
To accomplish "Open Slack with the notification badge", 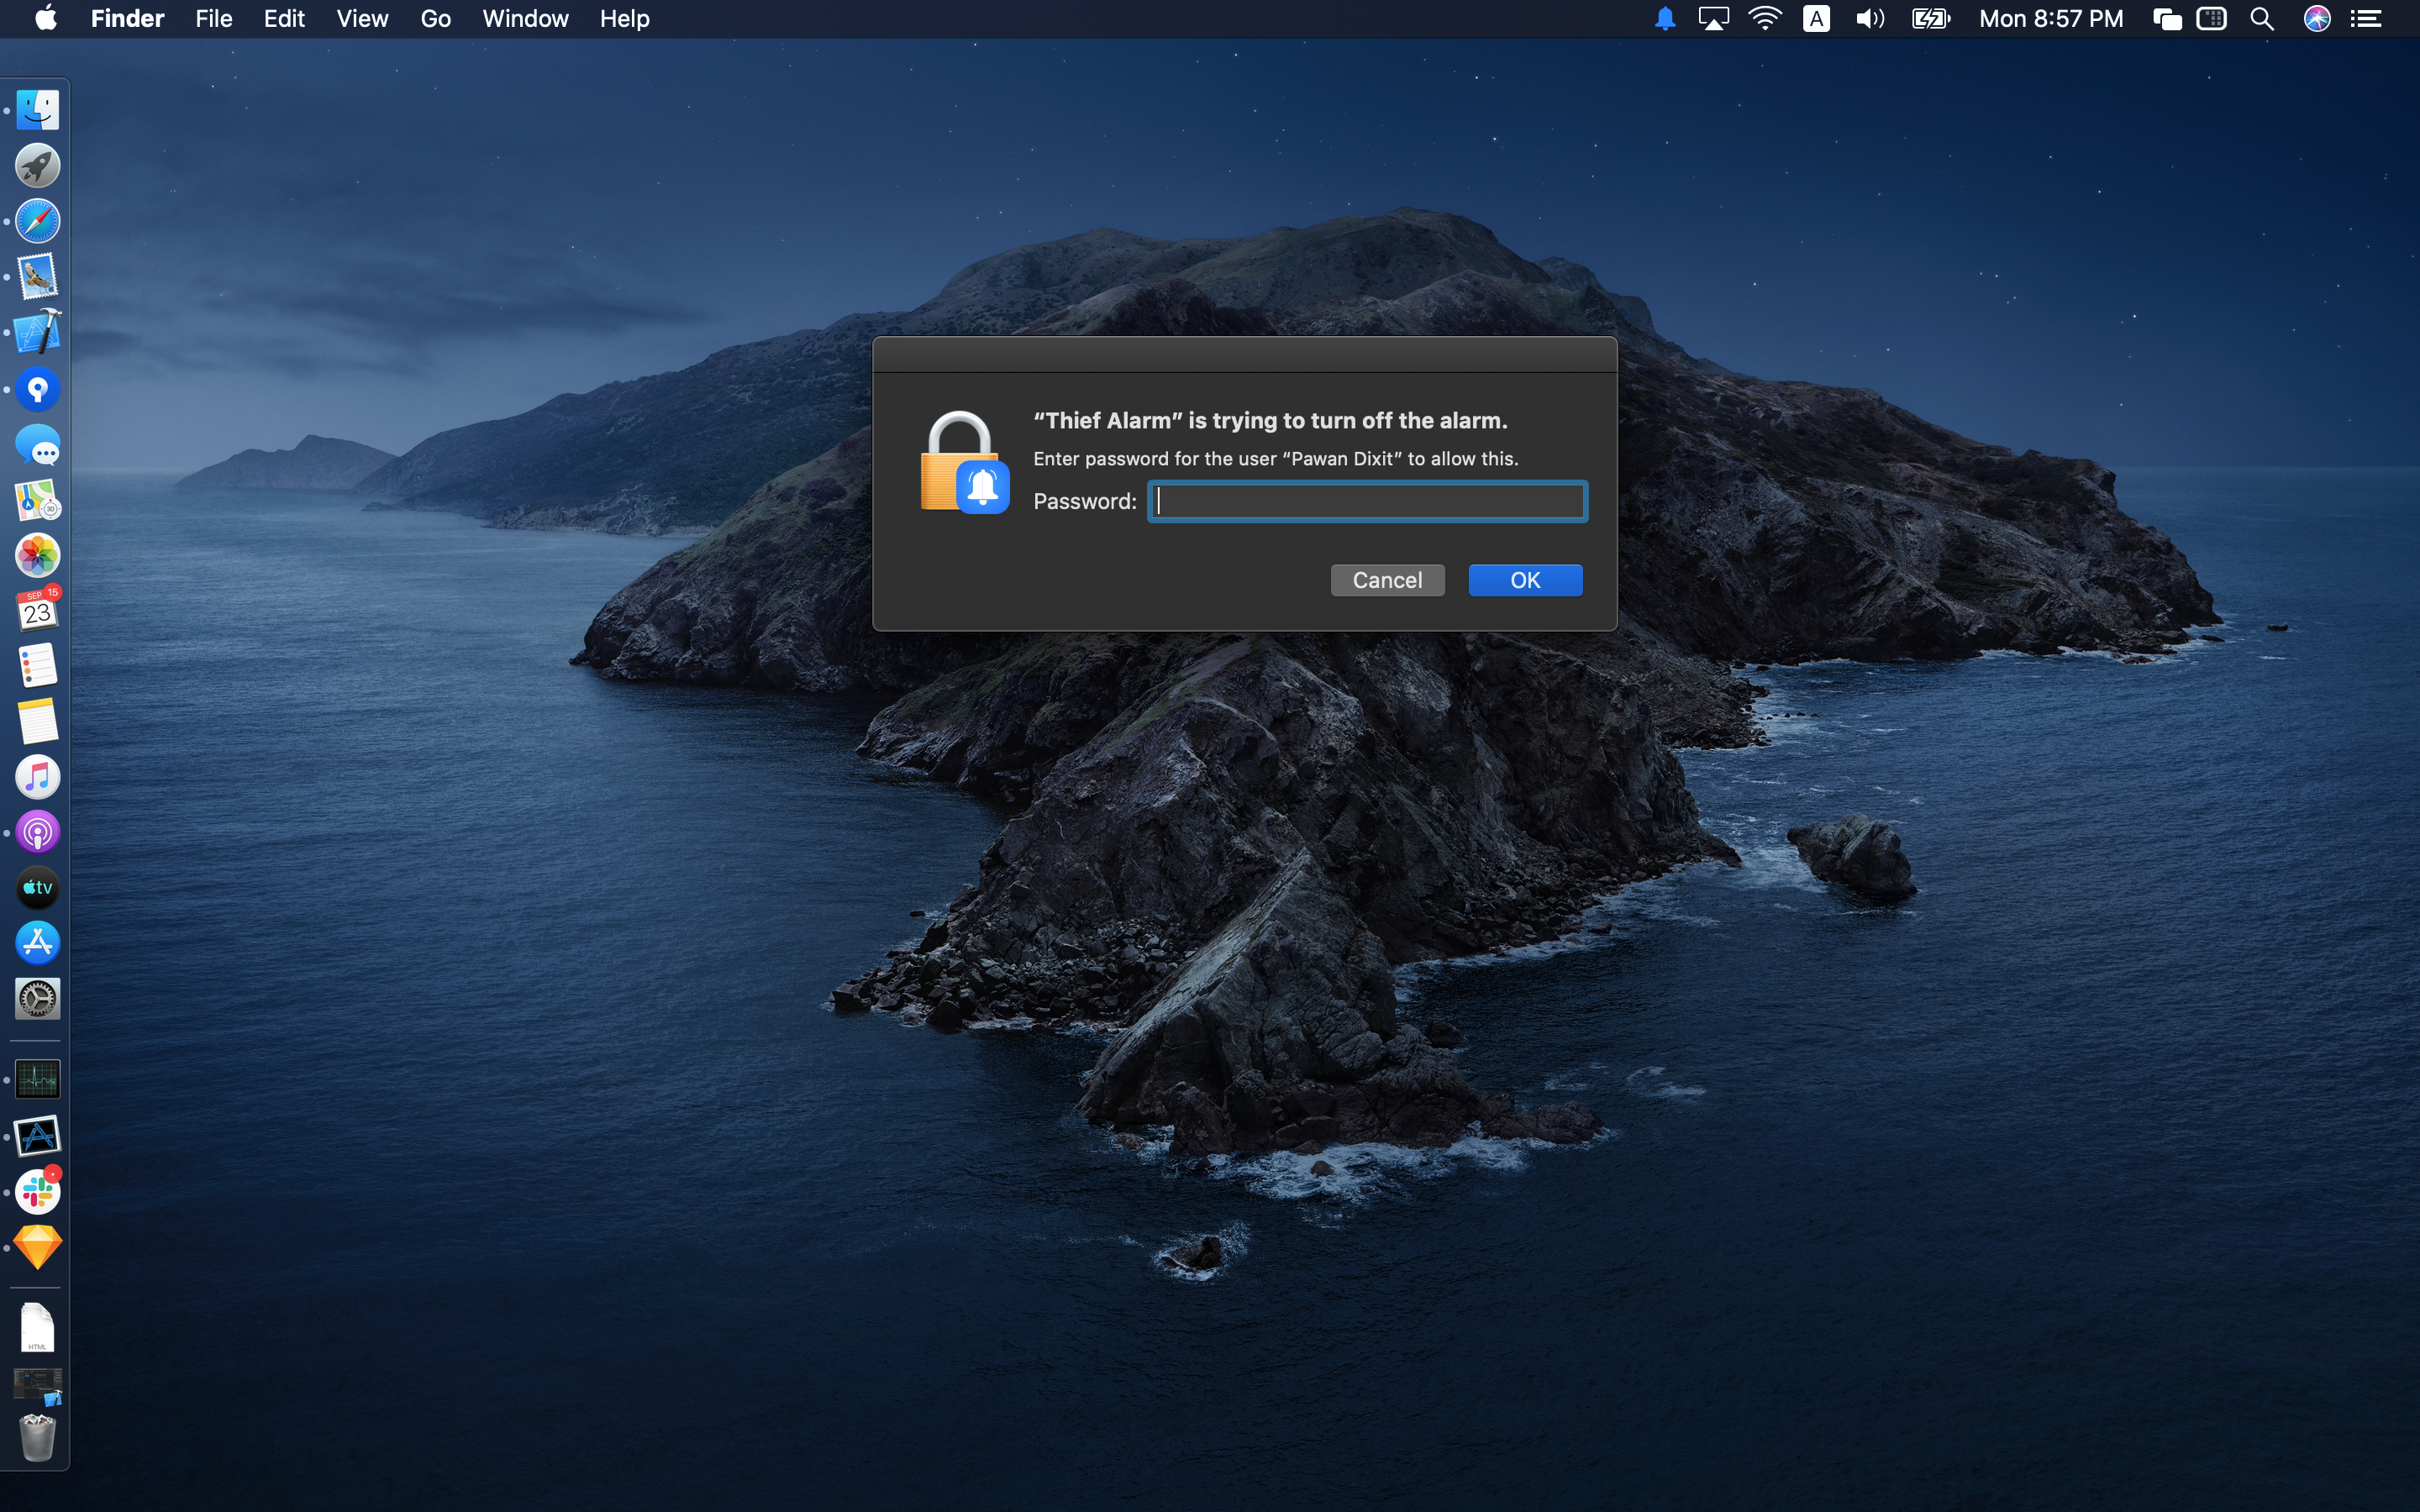I will tap(37, 1190).
